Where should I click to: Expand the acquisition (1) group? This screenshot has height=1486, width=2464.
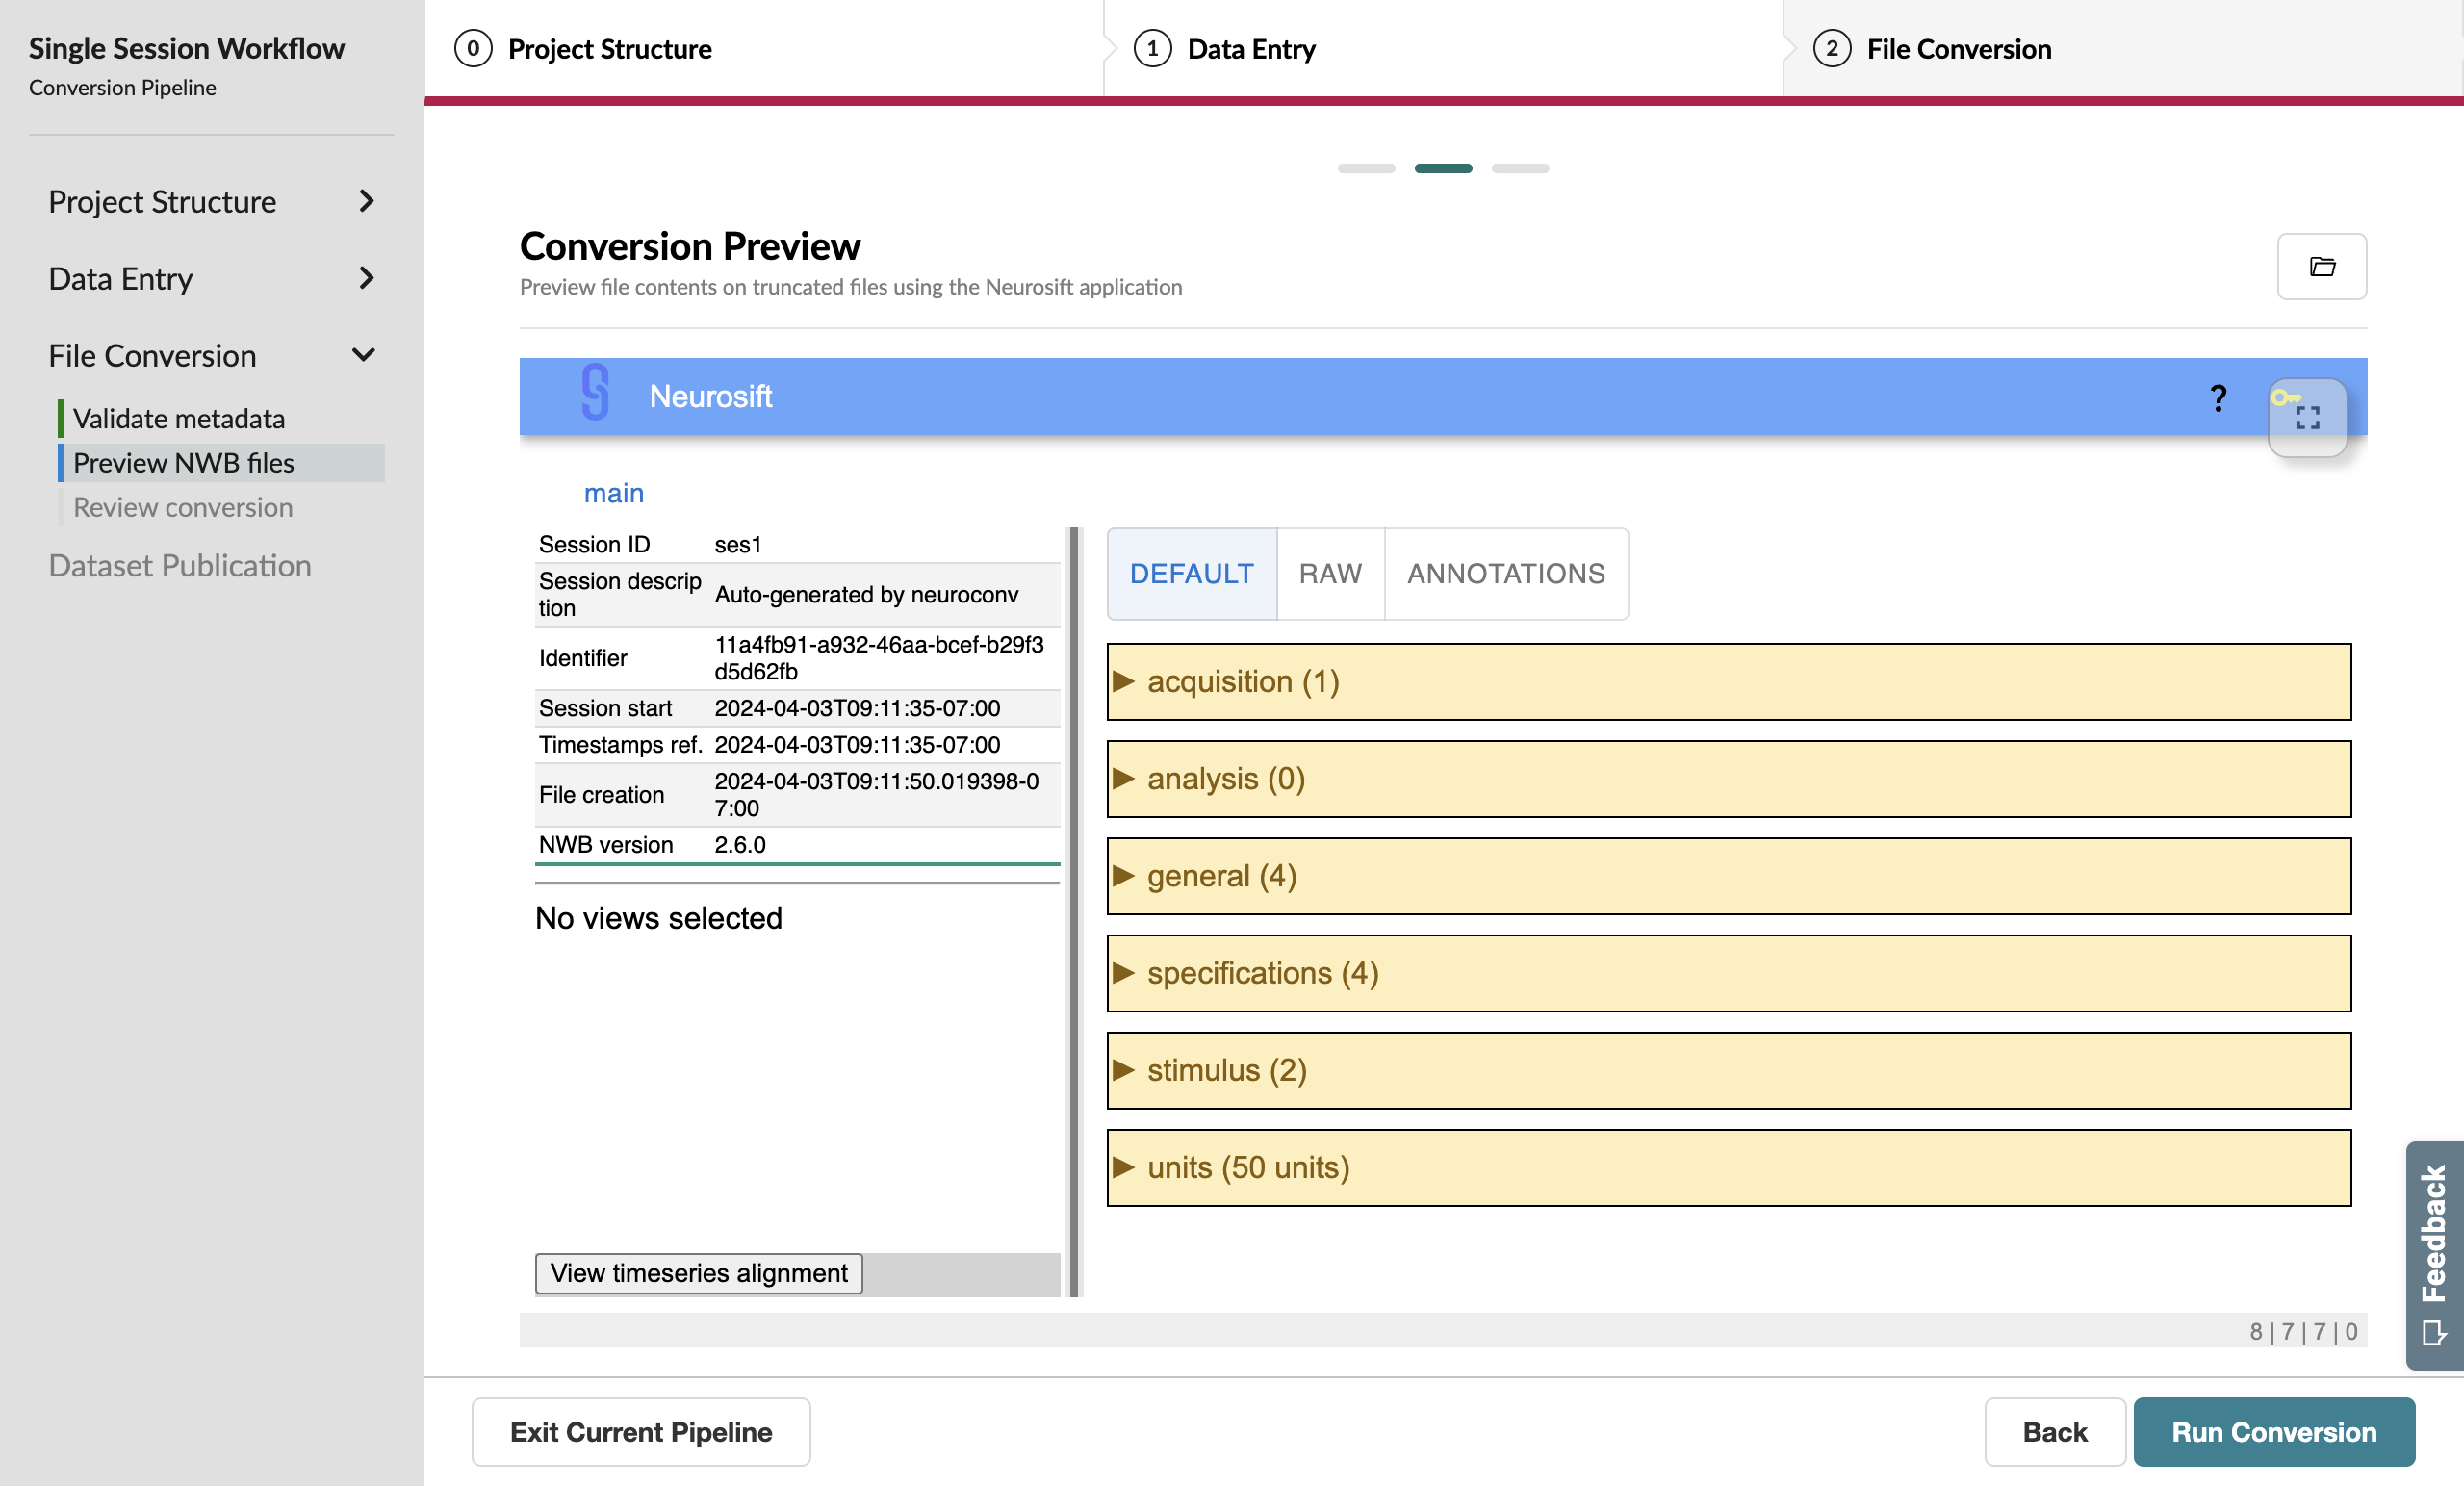click(1728, 681)
